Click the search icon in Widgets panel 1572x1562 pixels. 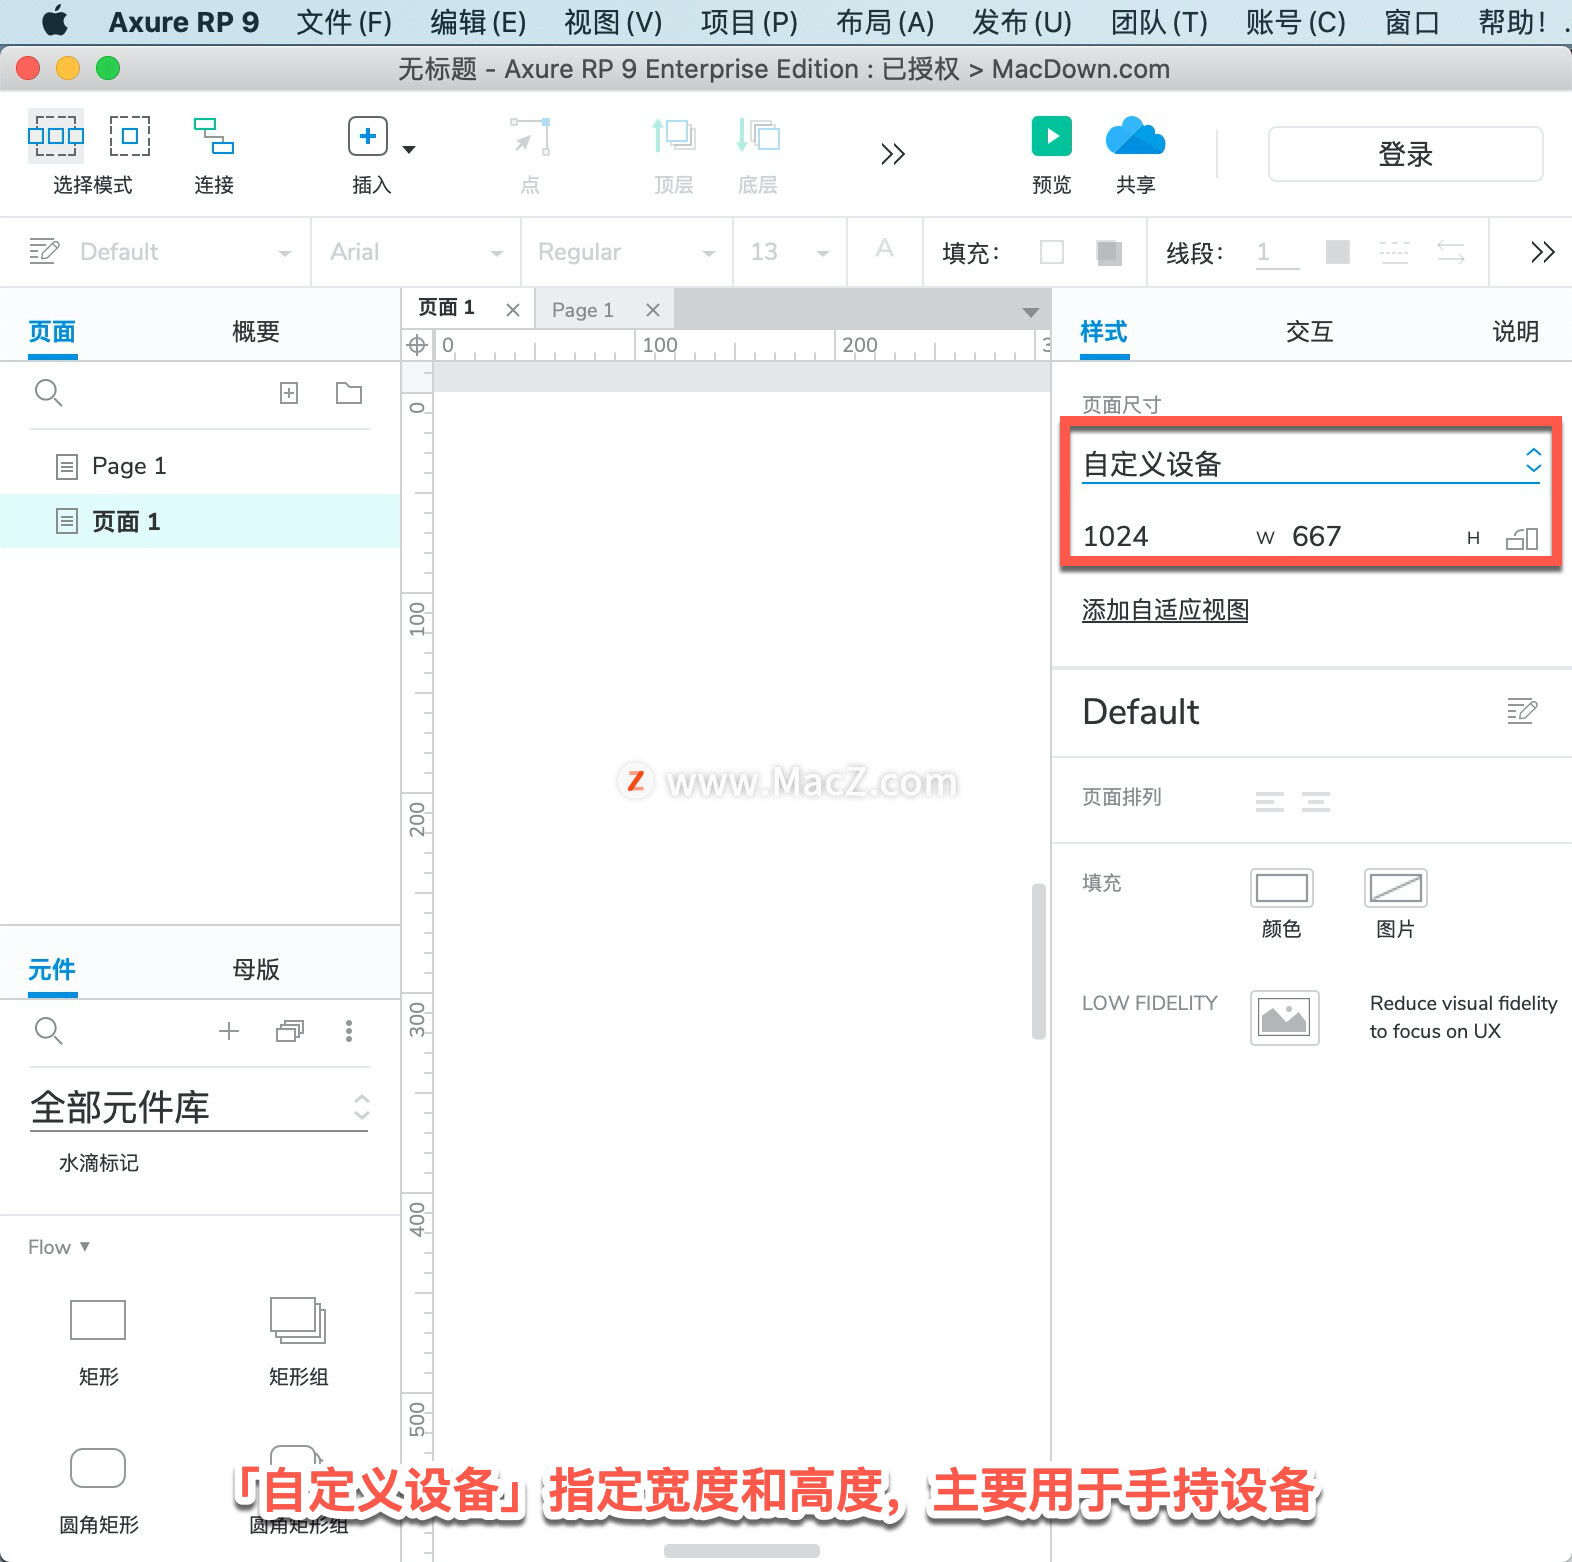coord(48,1031)
